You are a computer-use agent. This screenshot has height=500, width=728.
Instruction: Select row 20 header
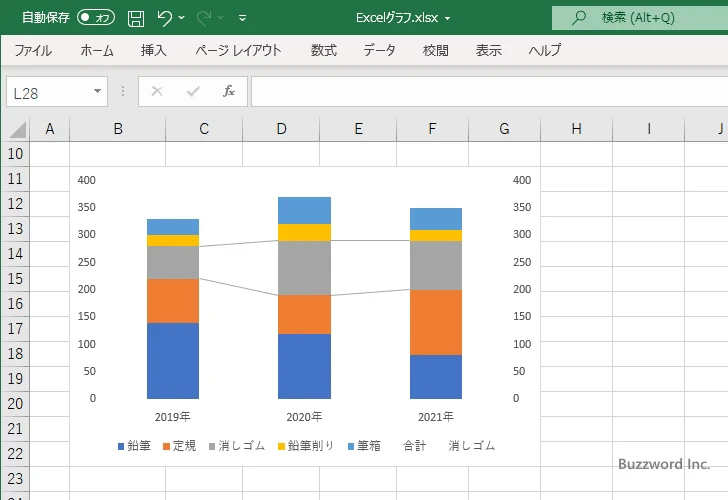pyautogui.click(x=15, y=404)
